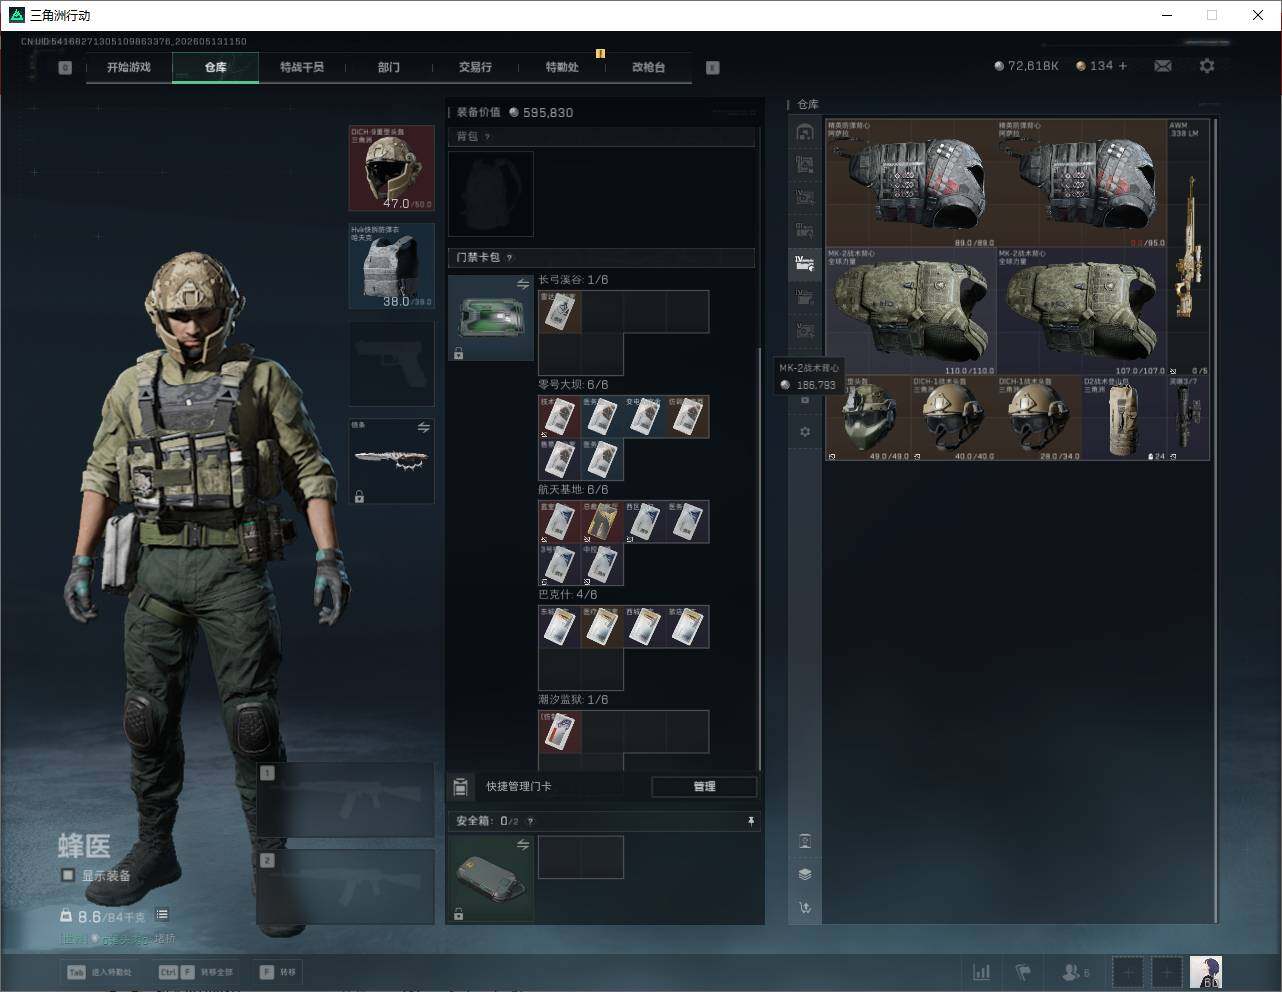The width and height of the screenshot is (1282, 992).
Task: Click the swap arrows on the 安全箱 case
Action: tap(523, 845)
